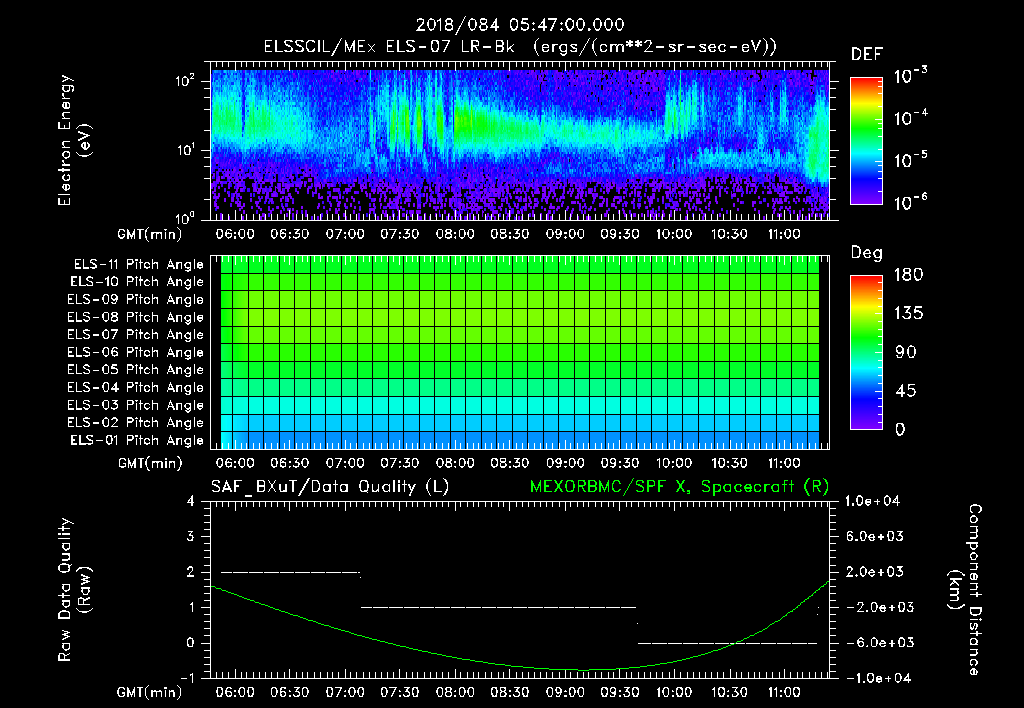Select the green MEXORBMC/SPF X, Spacecraft label
Screen dimensions: 1024x708
677,486
